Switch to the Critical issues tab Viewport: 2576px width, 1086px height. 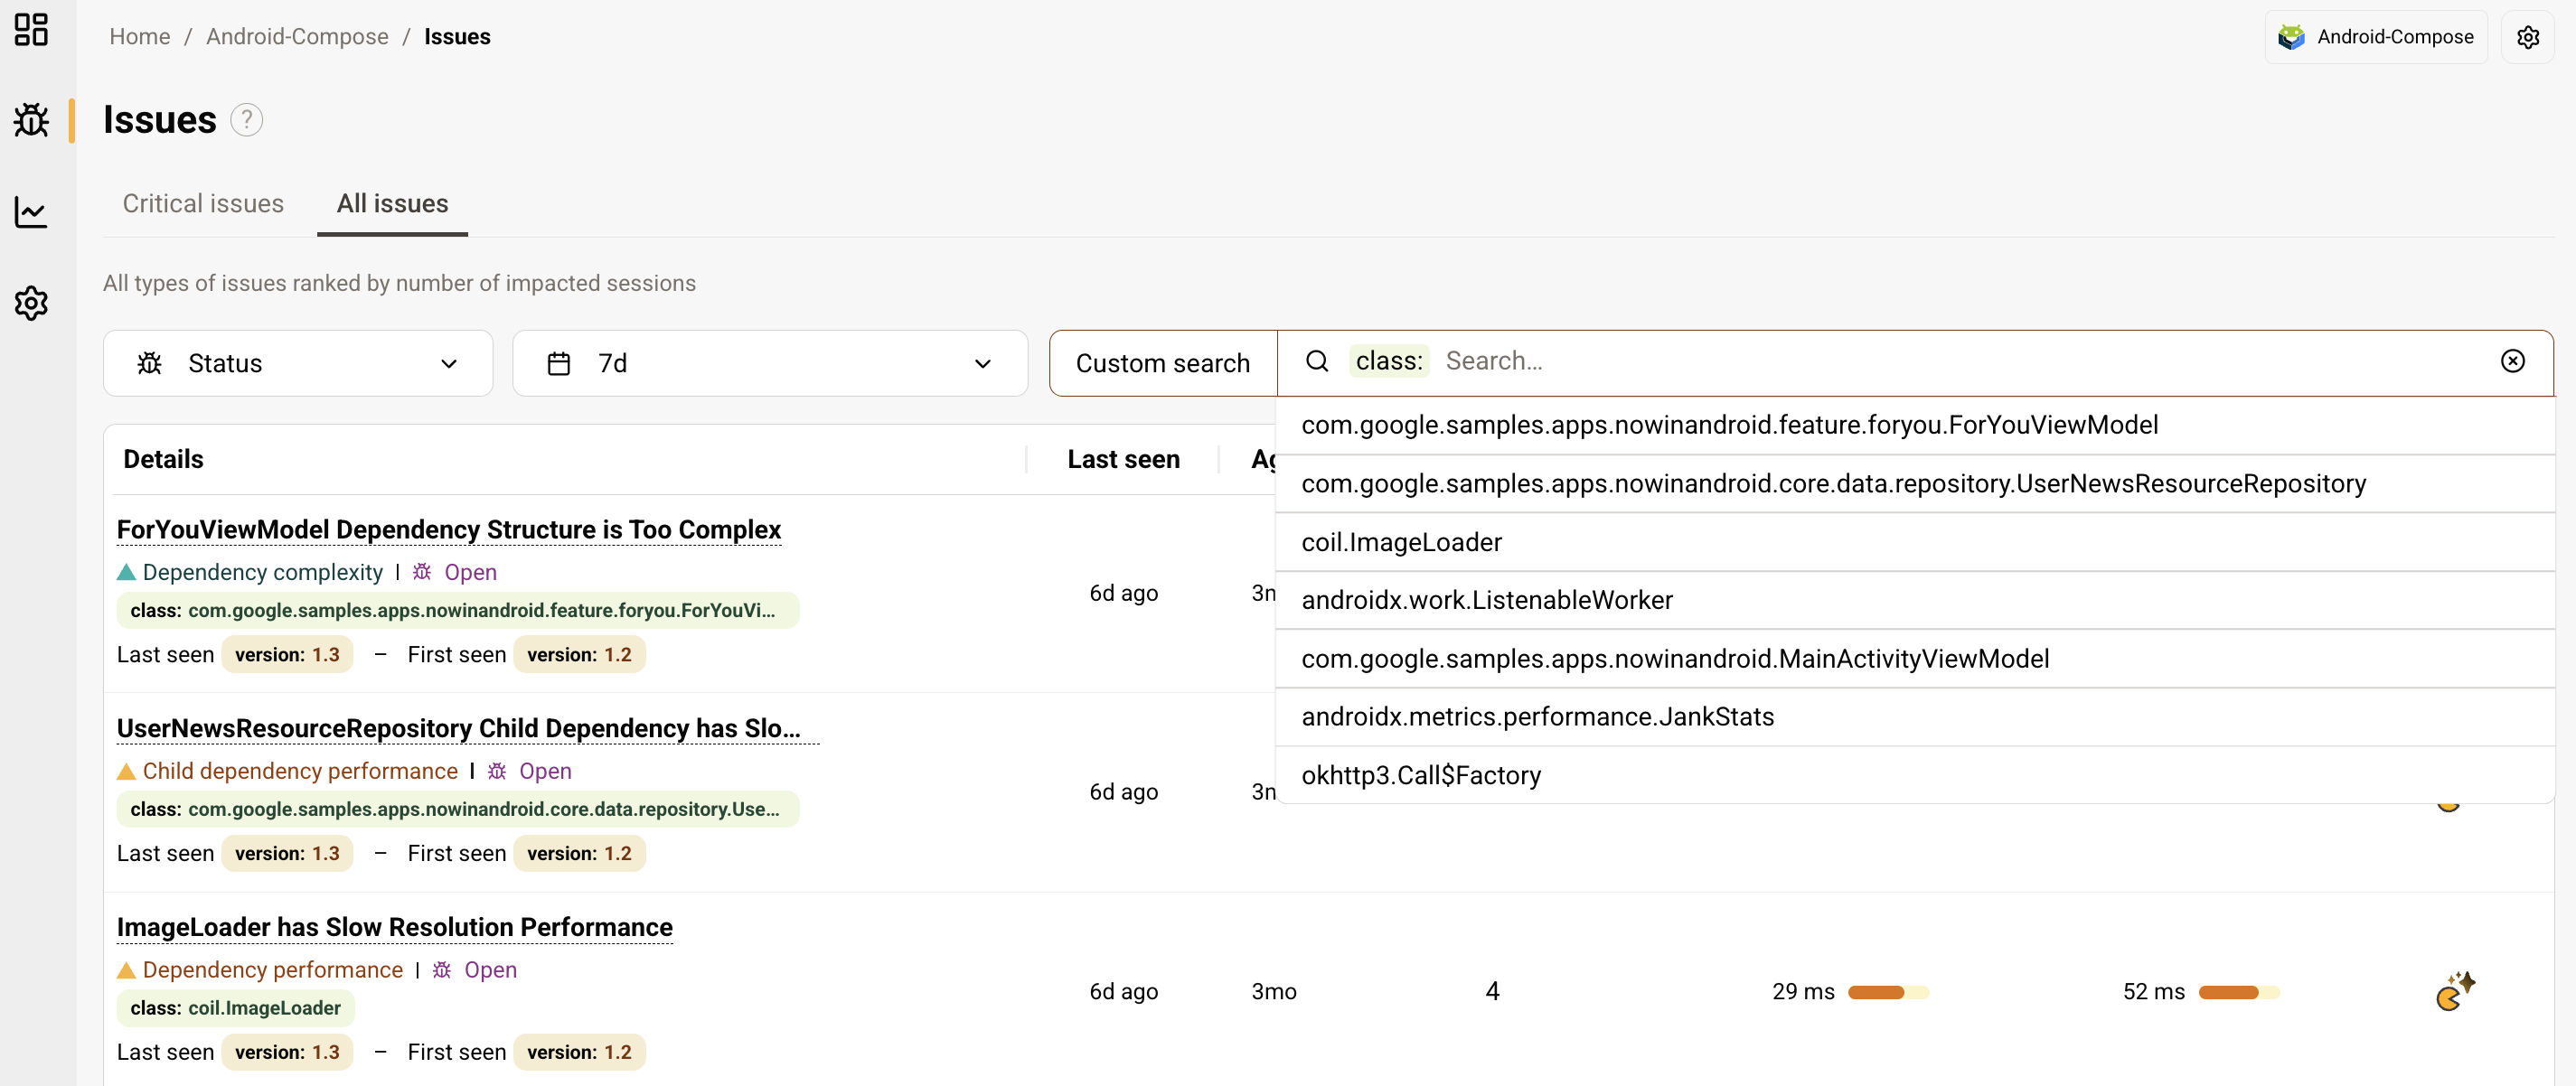pos(203,203)
